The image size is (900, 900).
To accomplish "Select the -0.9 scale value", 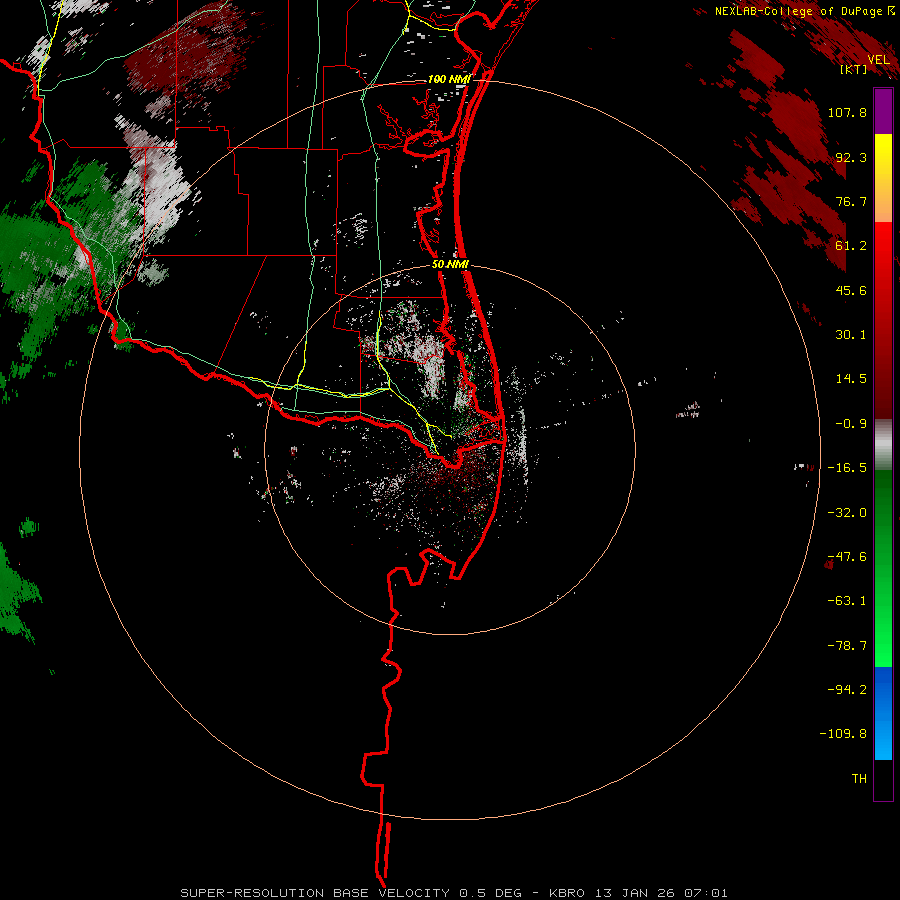I will (851, 424).
